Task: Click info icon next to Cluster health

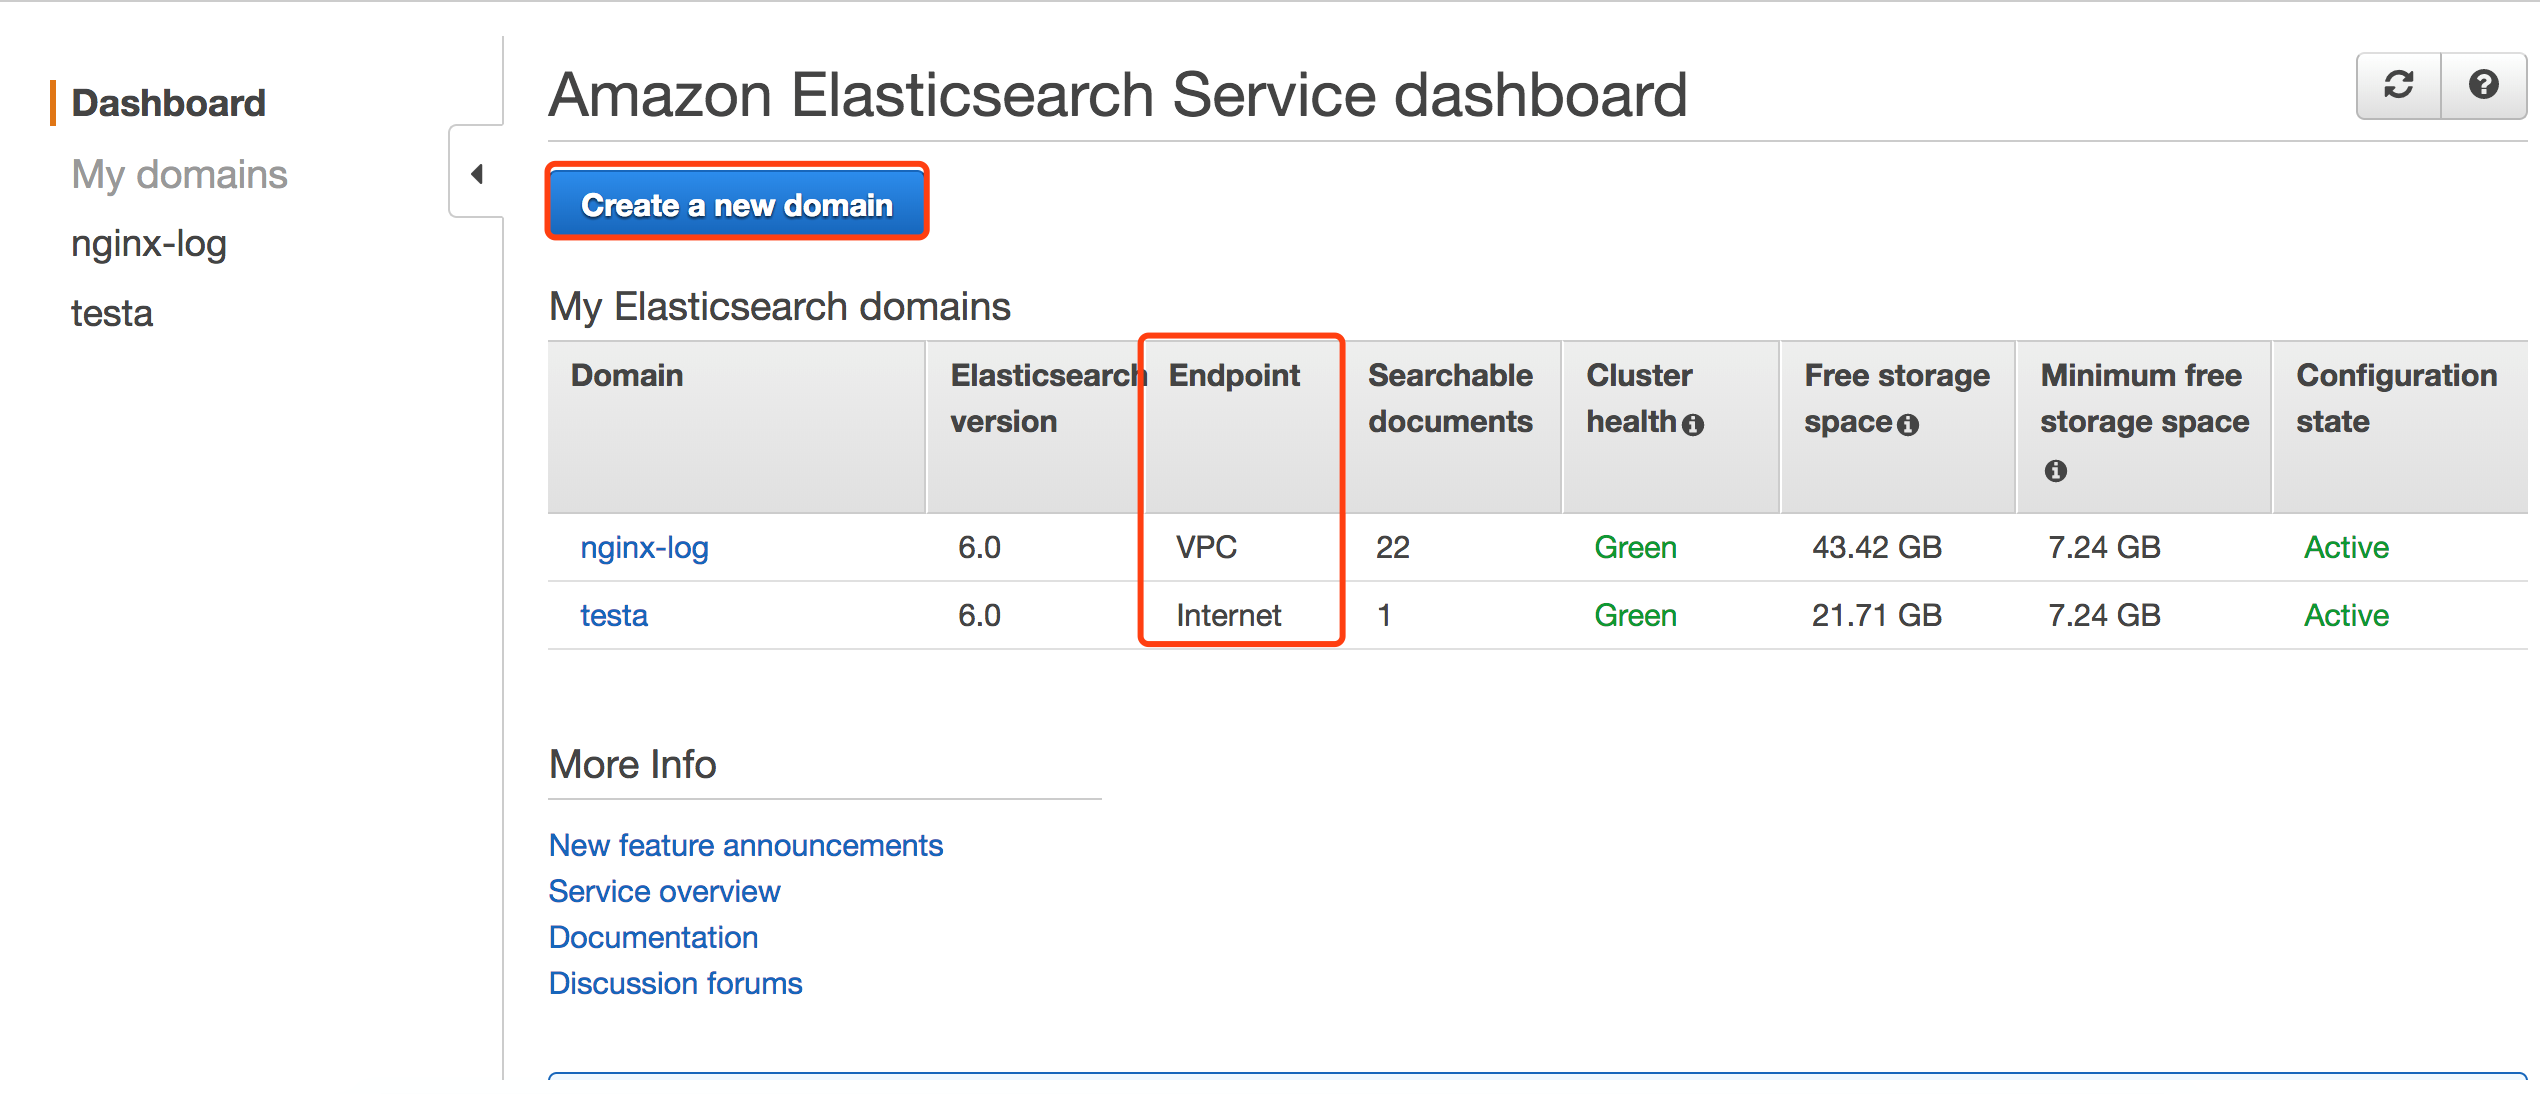Action: pos(1692,424)
